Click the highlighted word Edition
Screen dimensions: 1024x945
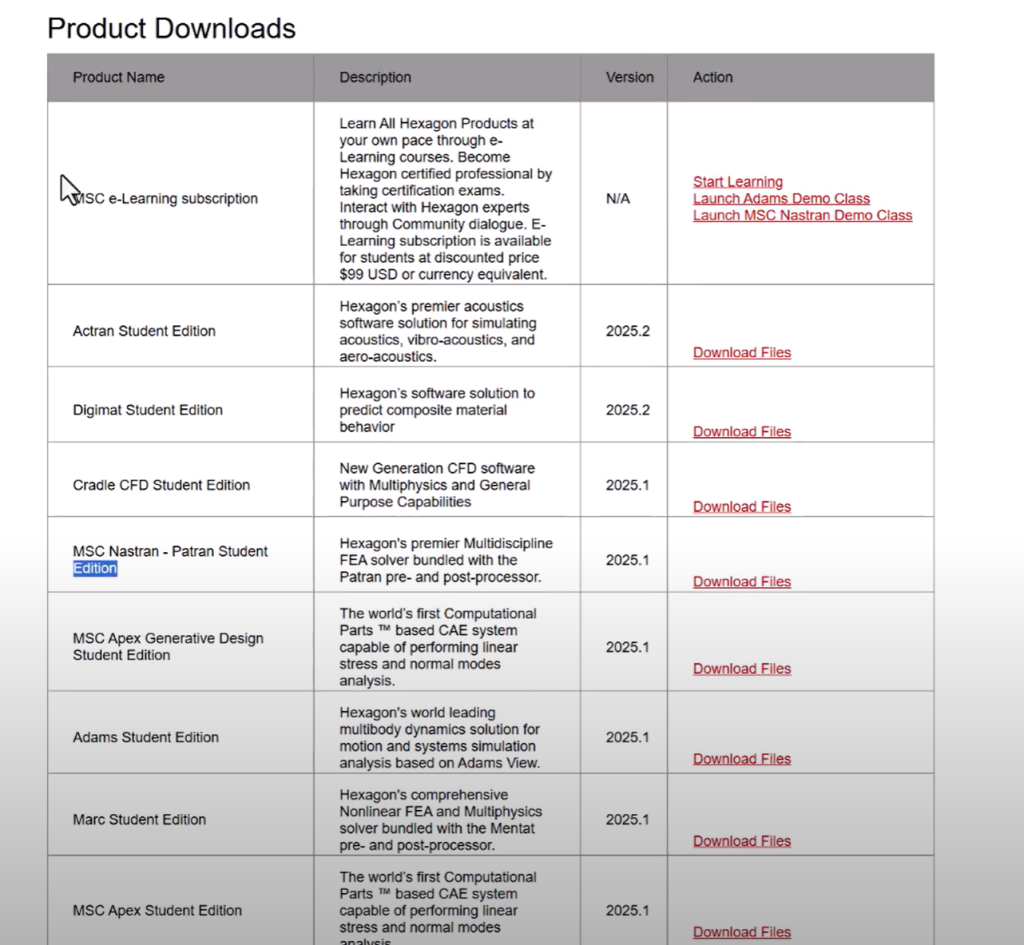pyautogui.click(x=95, y=568)
